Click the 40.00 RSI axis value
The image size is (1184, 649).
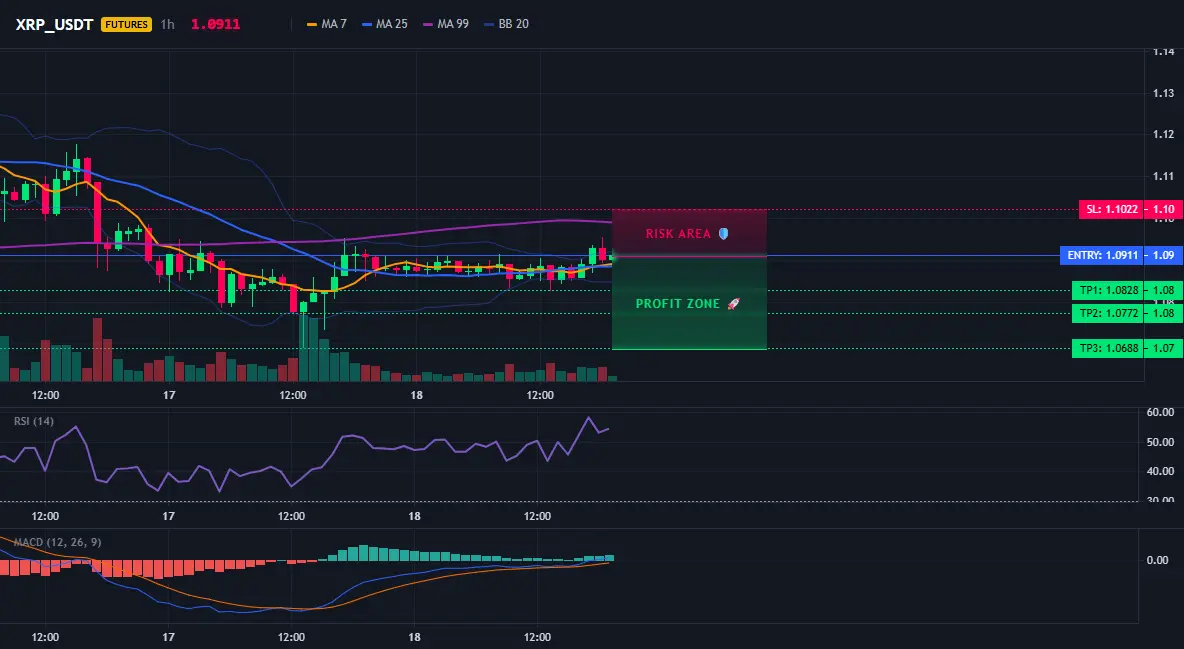point(1160,471)
